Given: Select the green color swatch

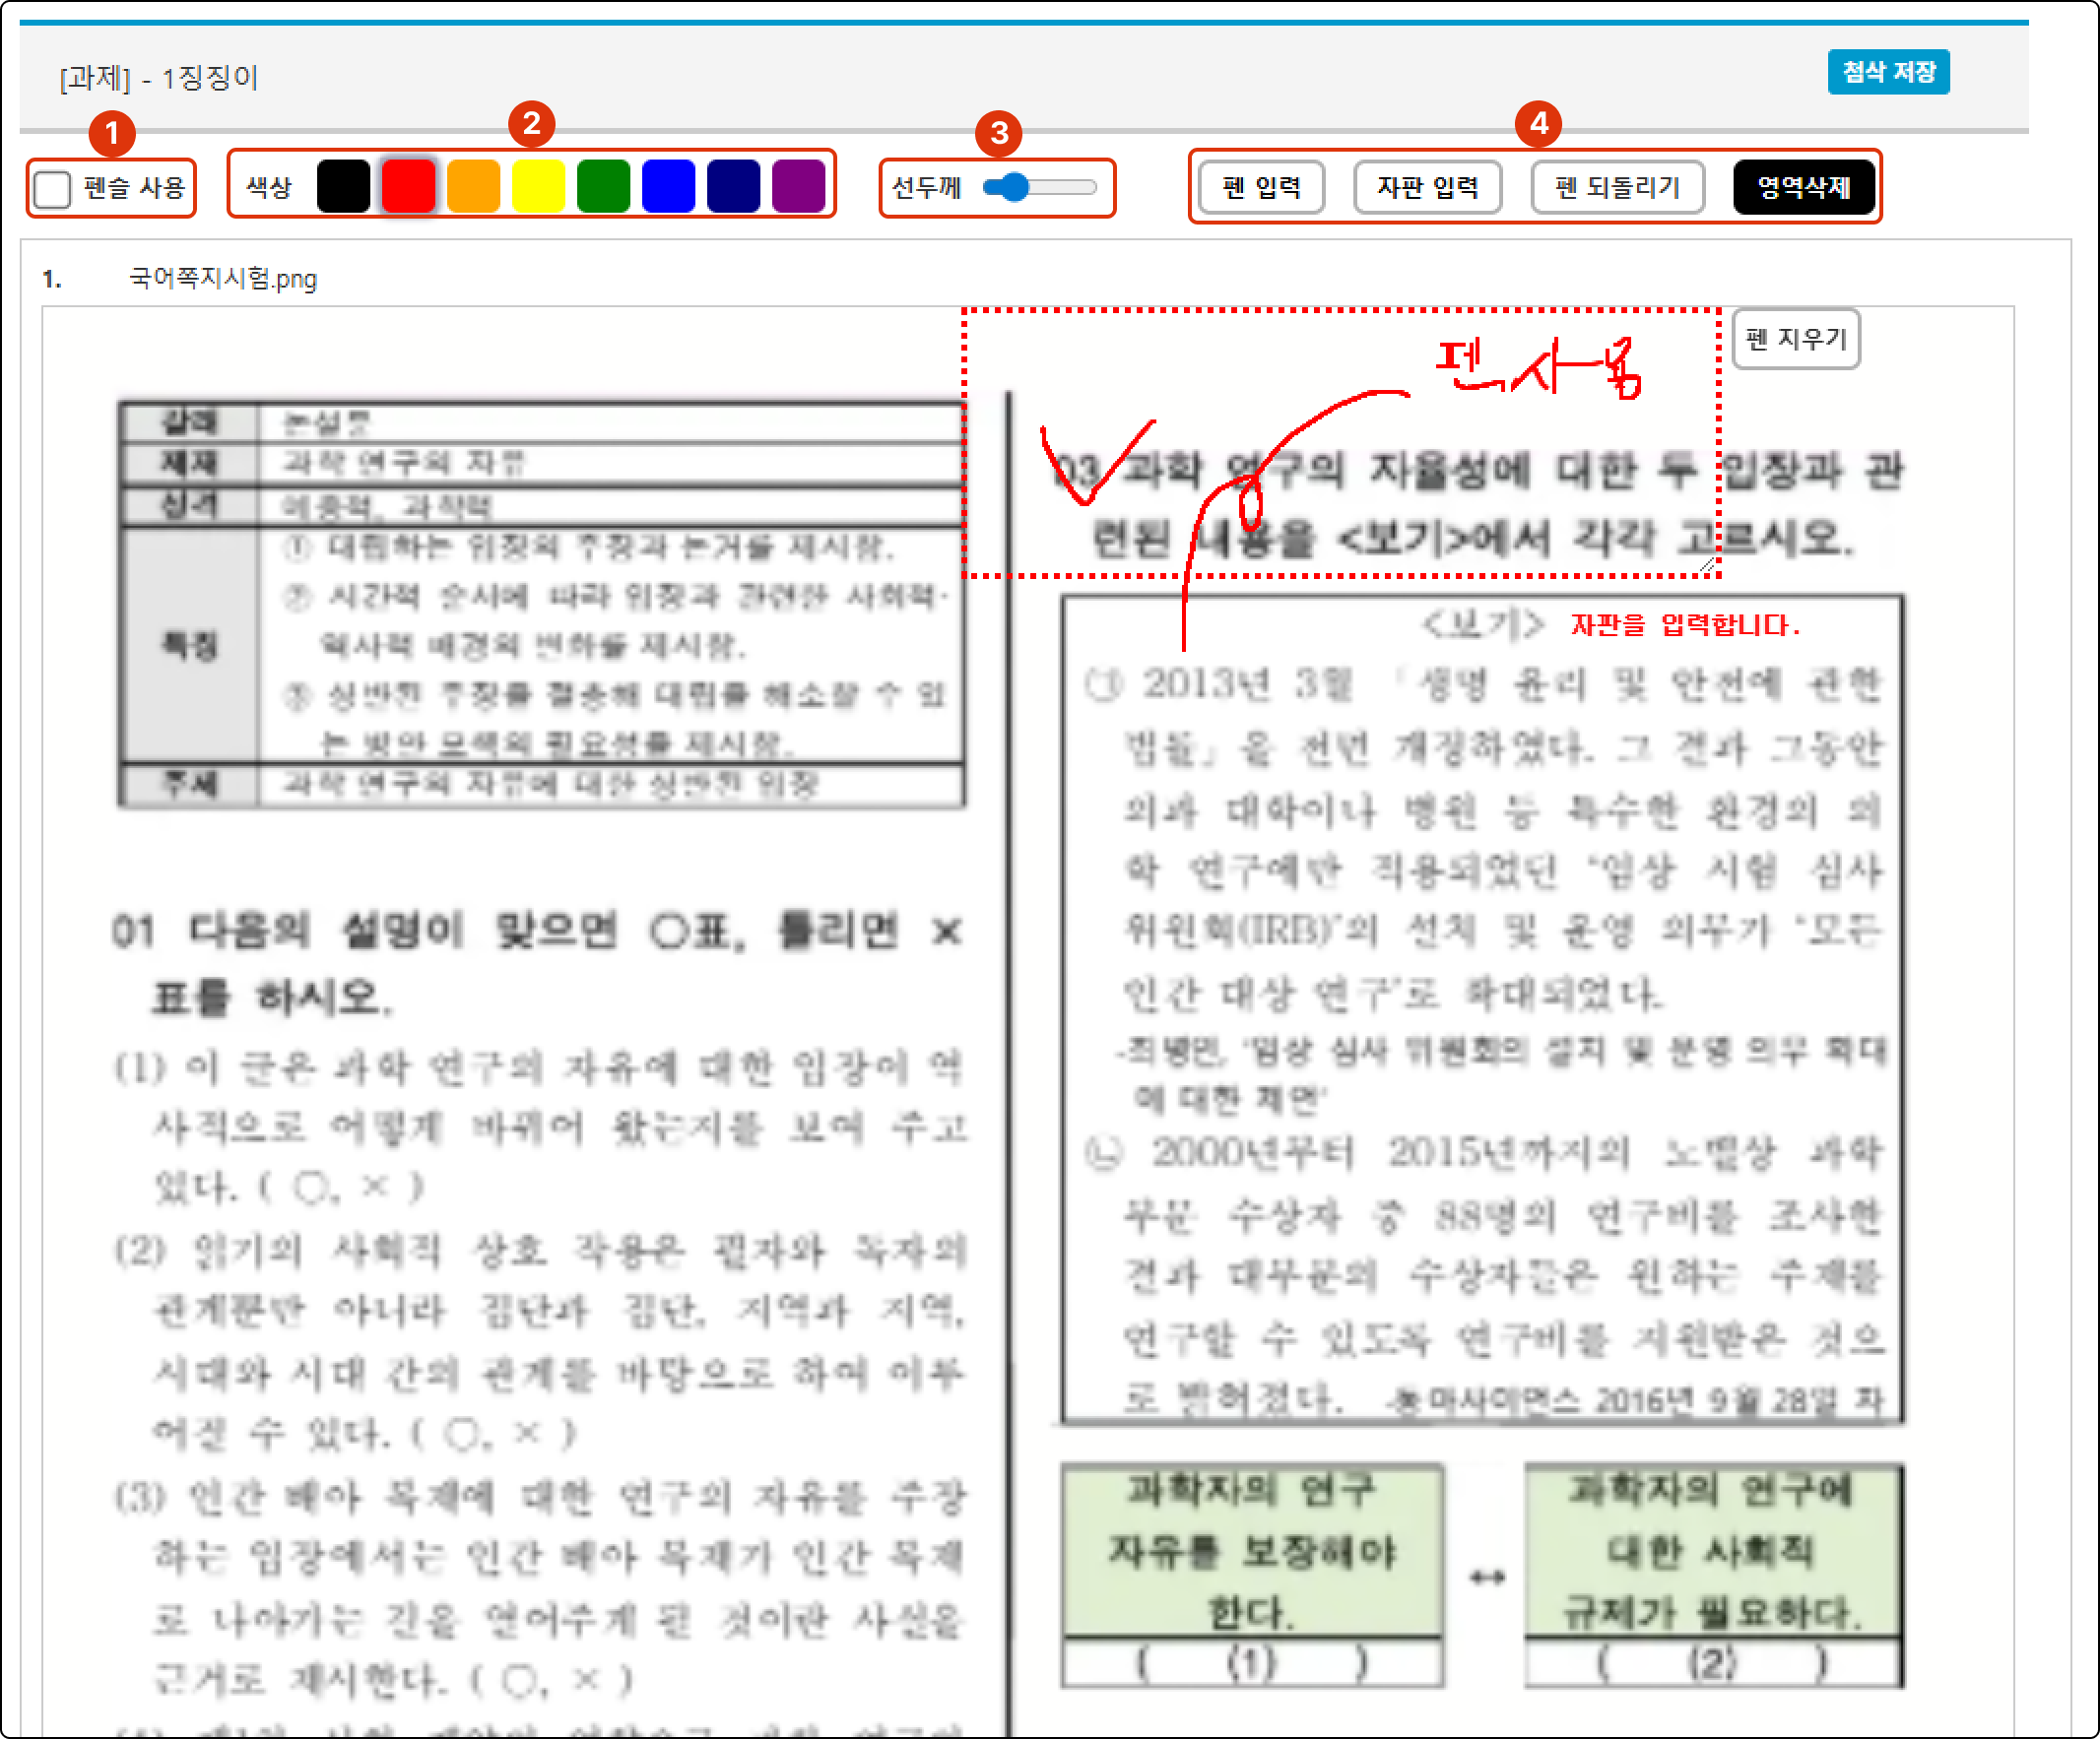Looking at the screenshot, I should pos(603,186).
